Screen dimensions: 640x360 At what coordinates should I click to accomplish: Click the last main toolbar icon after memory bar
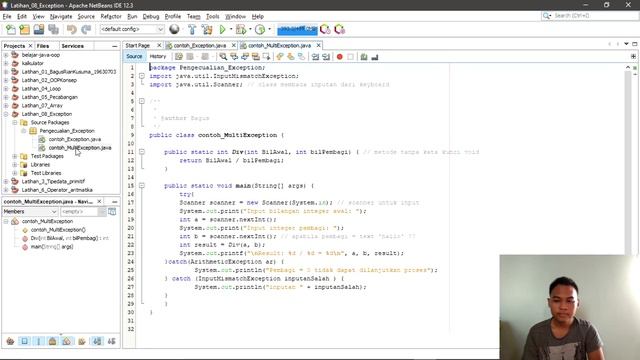[x=339, y=29]
